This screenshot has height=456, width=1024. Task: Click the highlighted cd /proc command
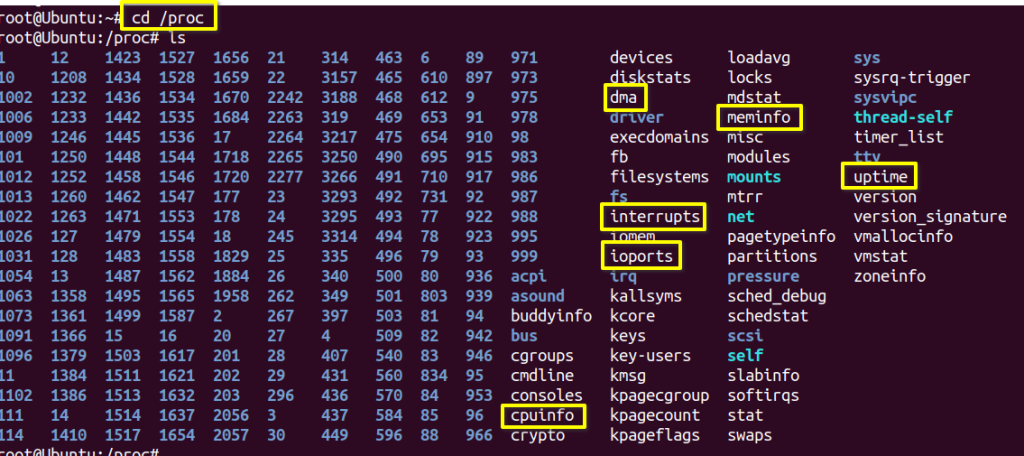[169, 17]
